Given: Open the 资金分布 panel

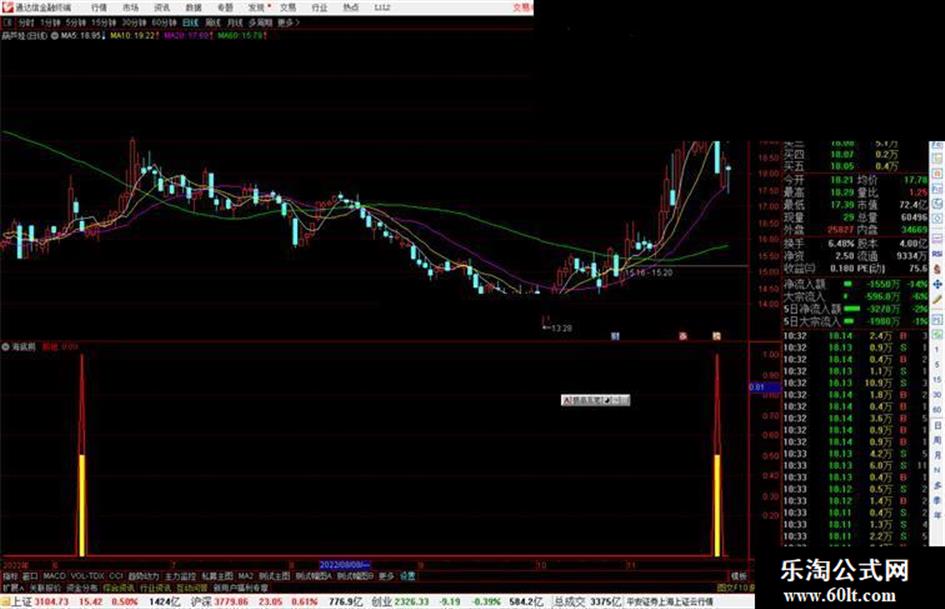Looking at the screenshot, I should coord(82,587).
